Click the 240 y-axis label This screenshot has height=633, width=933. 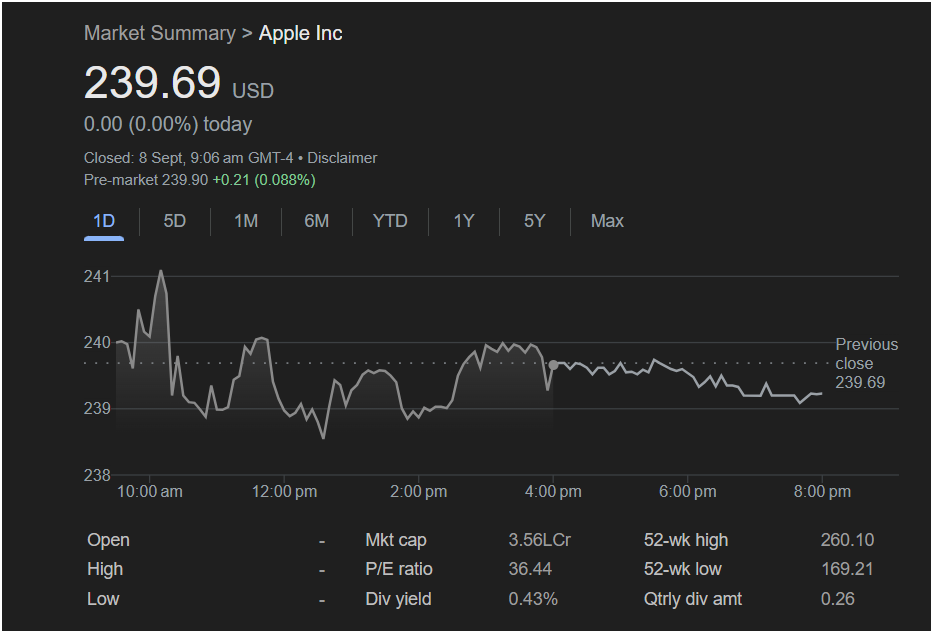98,343
